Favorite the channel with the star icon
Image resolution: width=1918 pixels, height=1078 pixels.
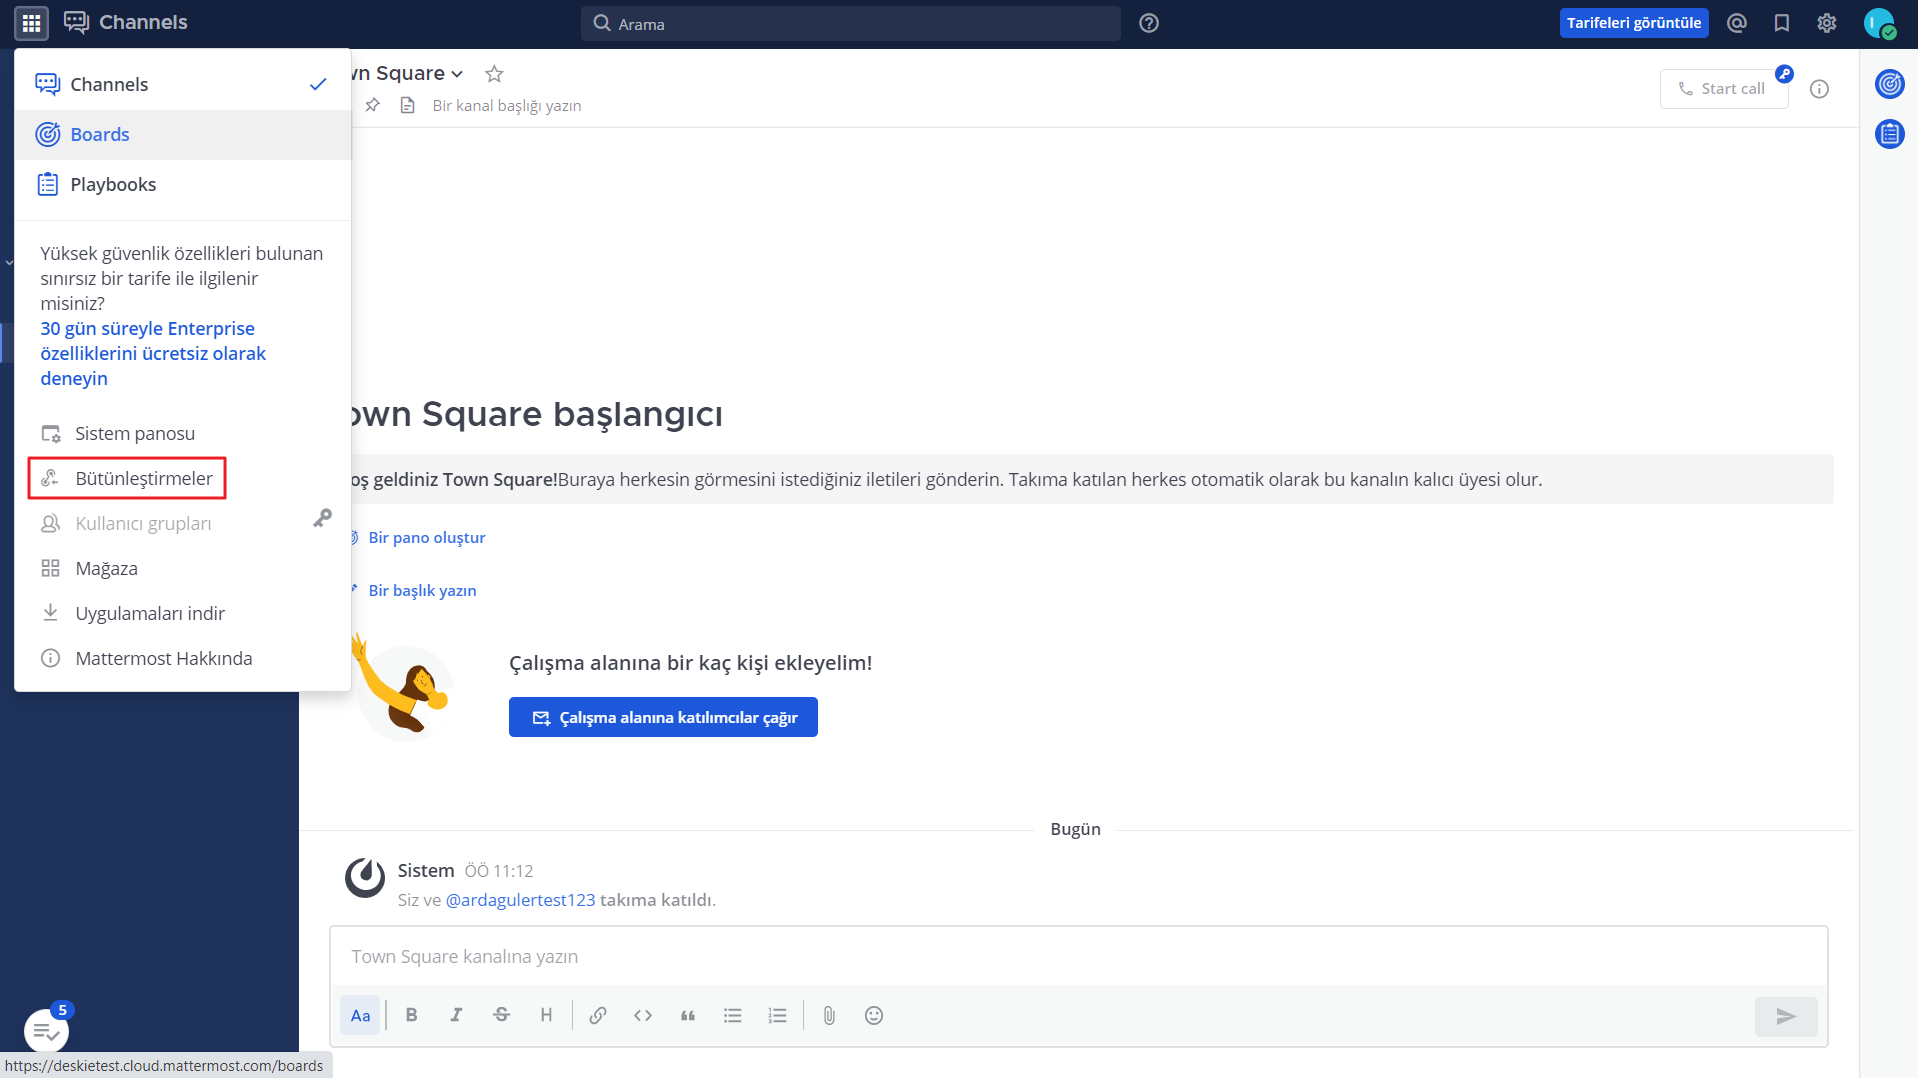[494, 74]
